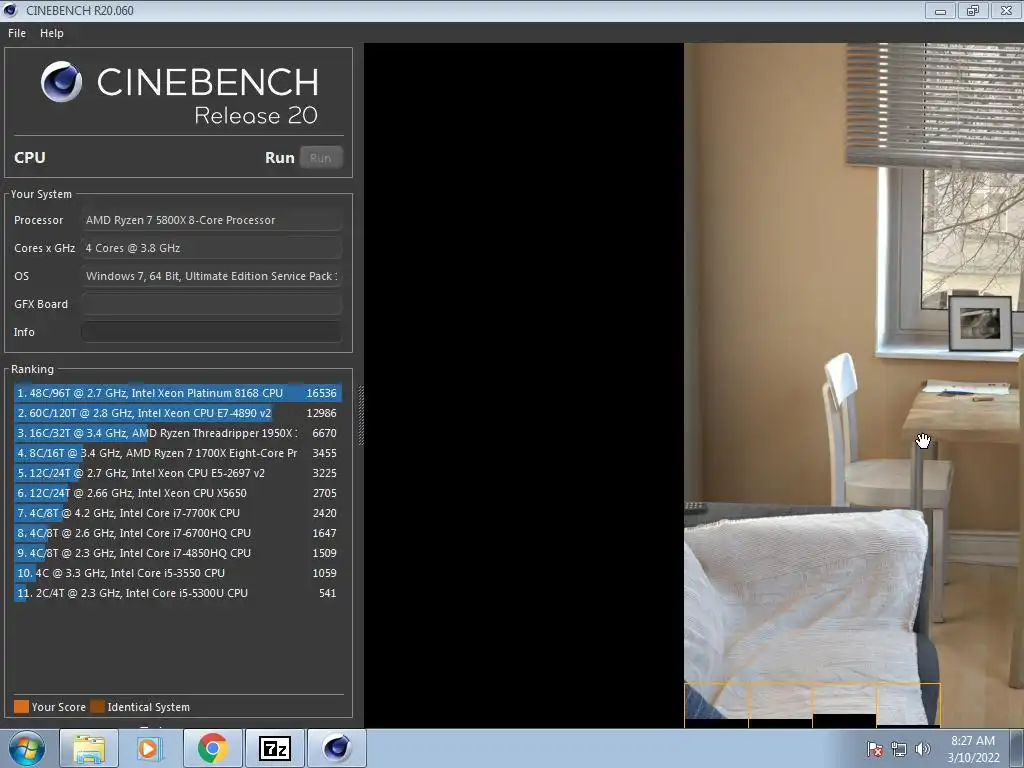Click the Cores x GHz field
Viewport: 1024px width, 768px height.
[211, 248]
